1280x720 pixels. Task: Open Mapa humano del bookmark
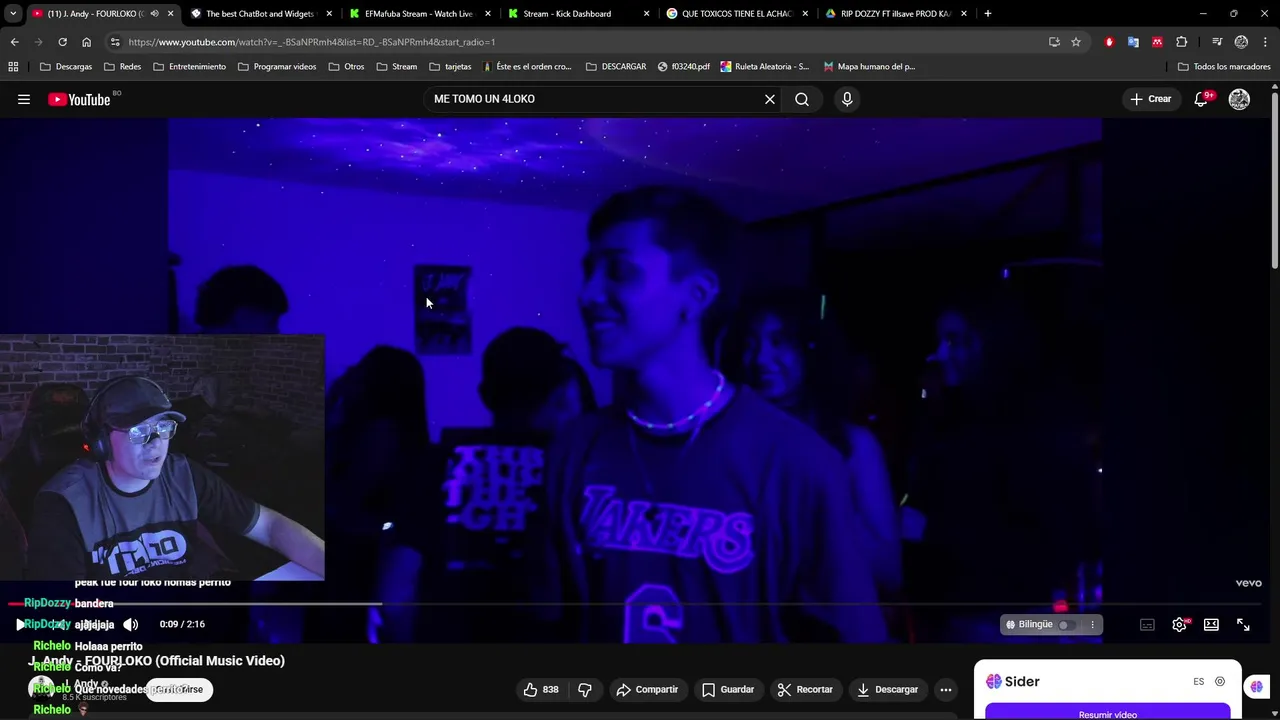(869, 67)
